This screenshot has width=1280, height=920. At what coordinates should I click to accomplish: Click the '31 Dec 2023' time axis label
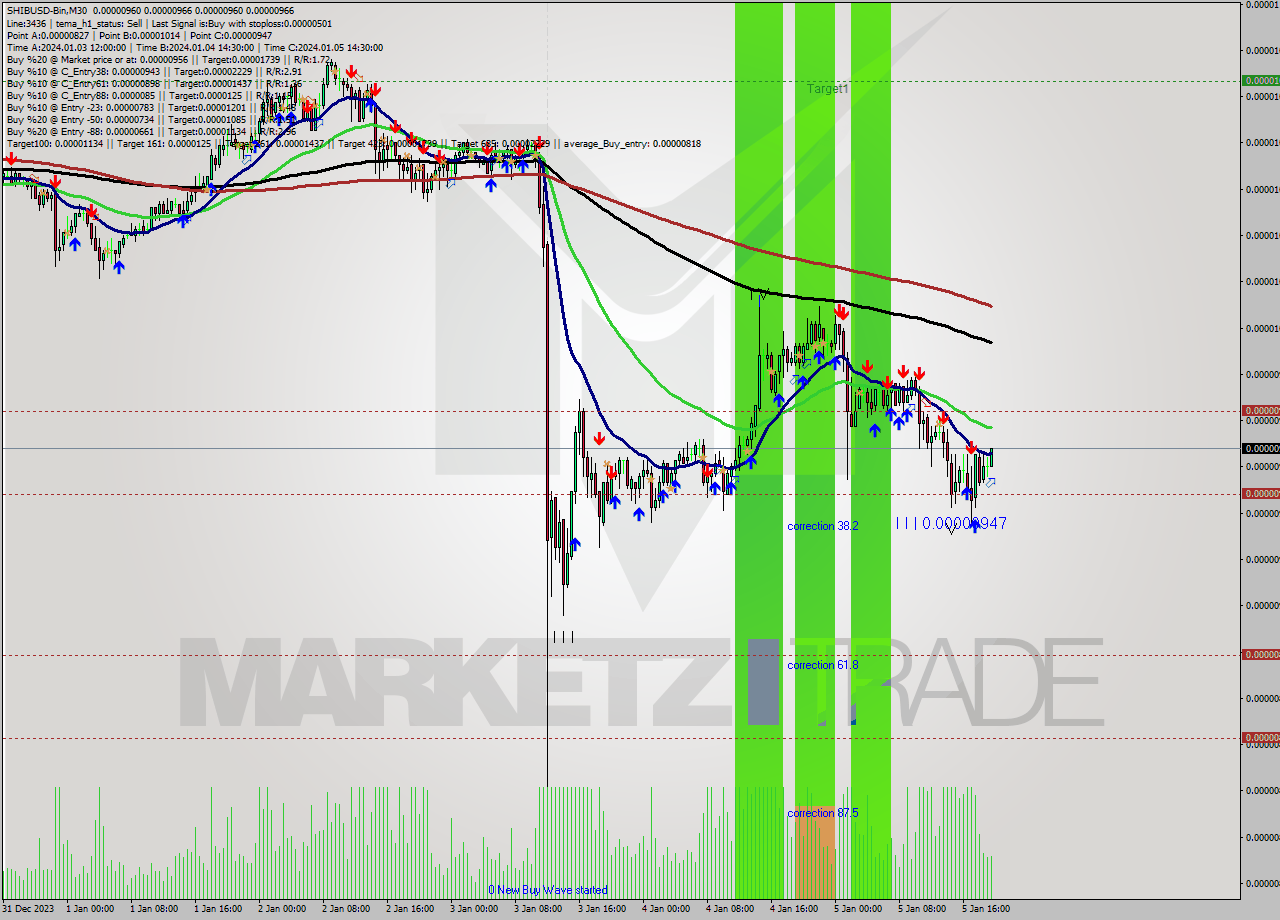point(28,909)
